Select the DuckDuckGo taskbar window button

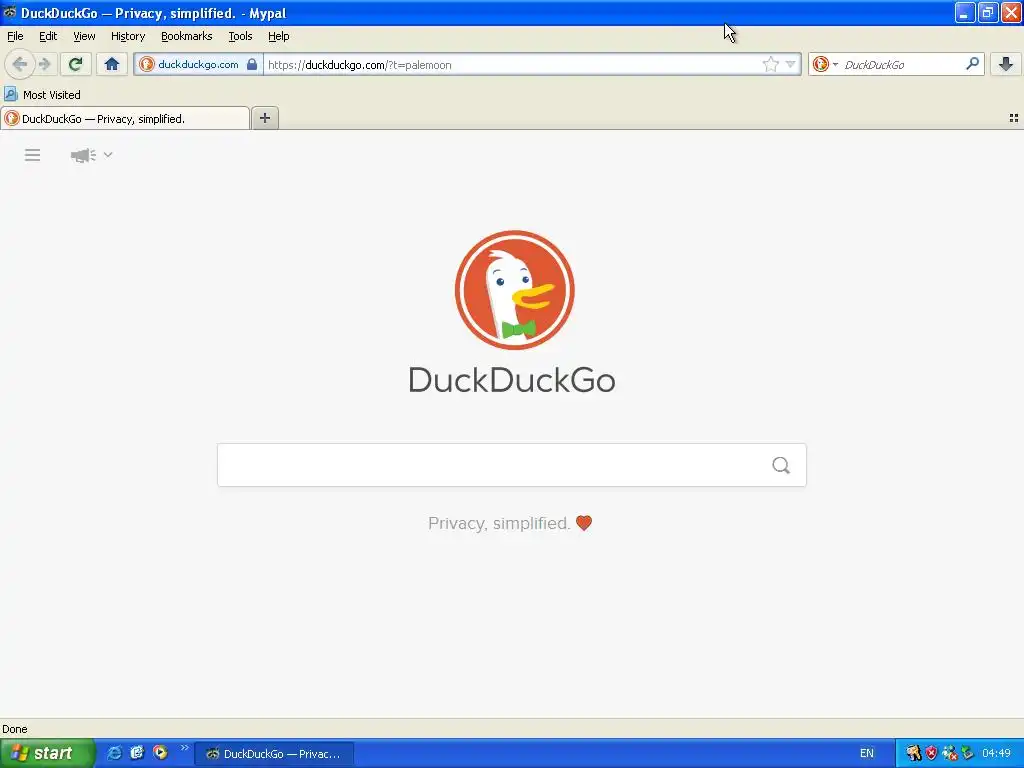(274, 754)
